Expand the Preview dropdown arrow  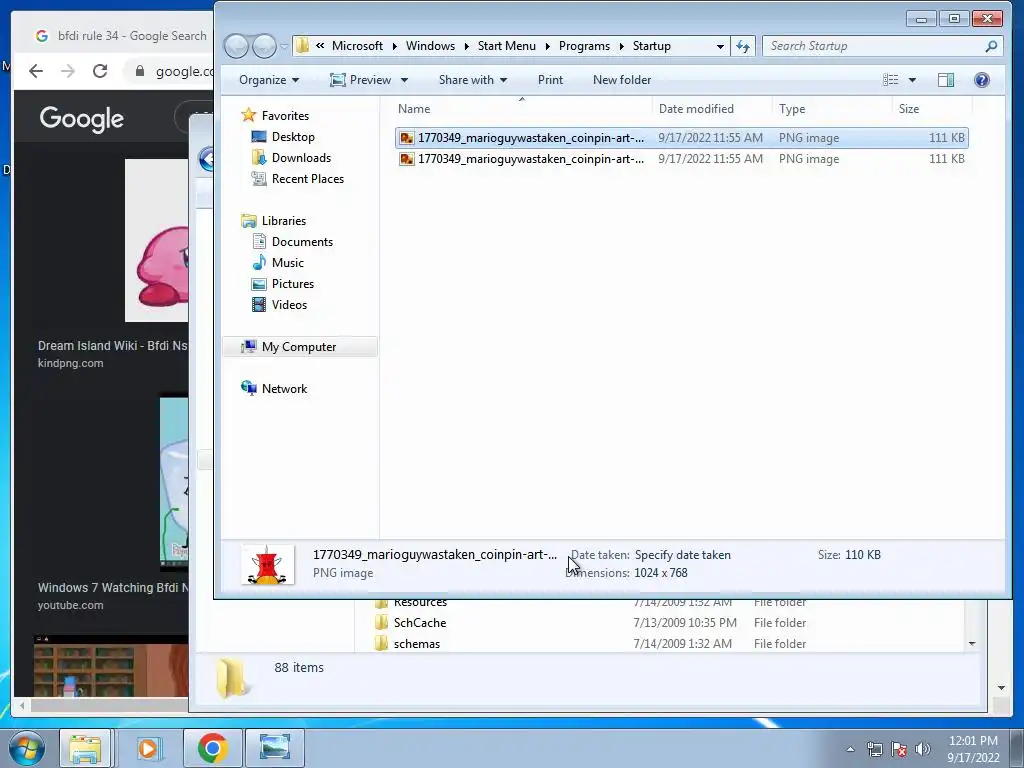404,80
